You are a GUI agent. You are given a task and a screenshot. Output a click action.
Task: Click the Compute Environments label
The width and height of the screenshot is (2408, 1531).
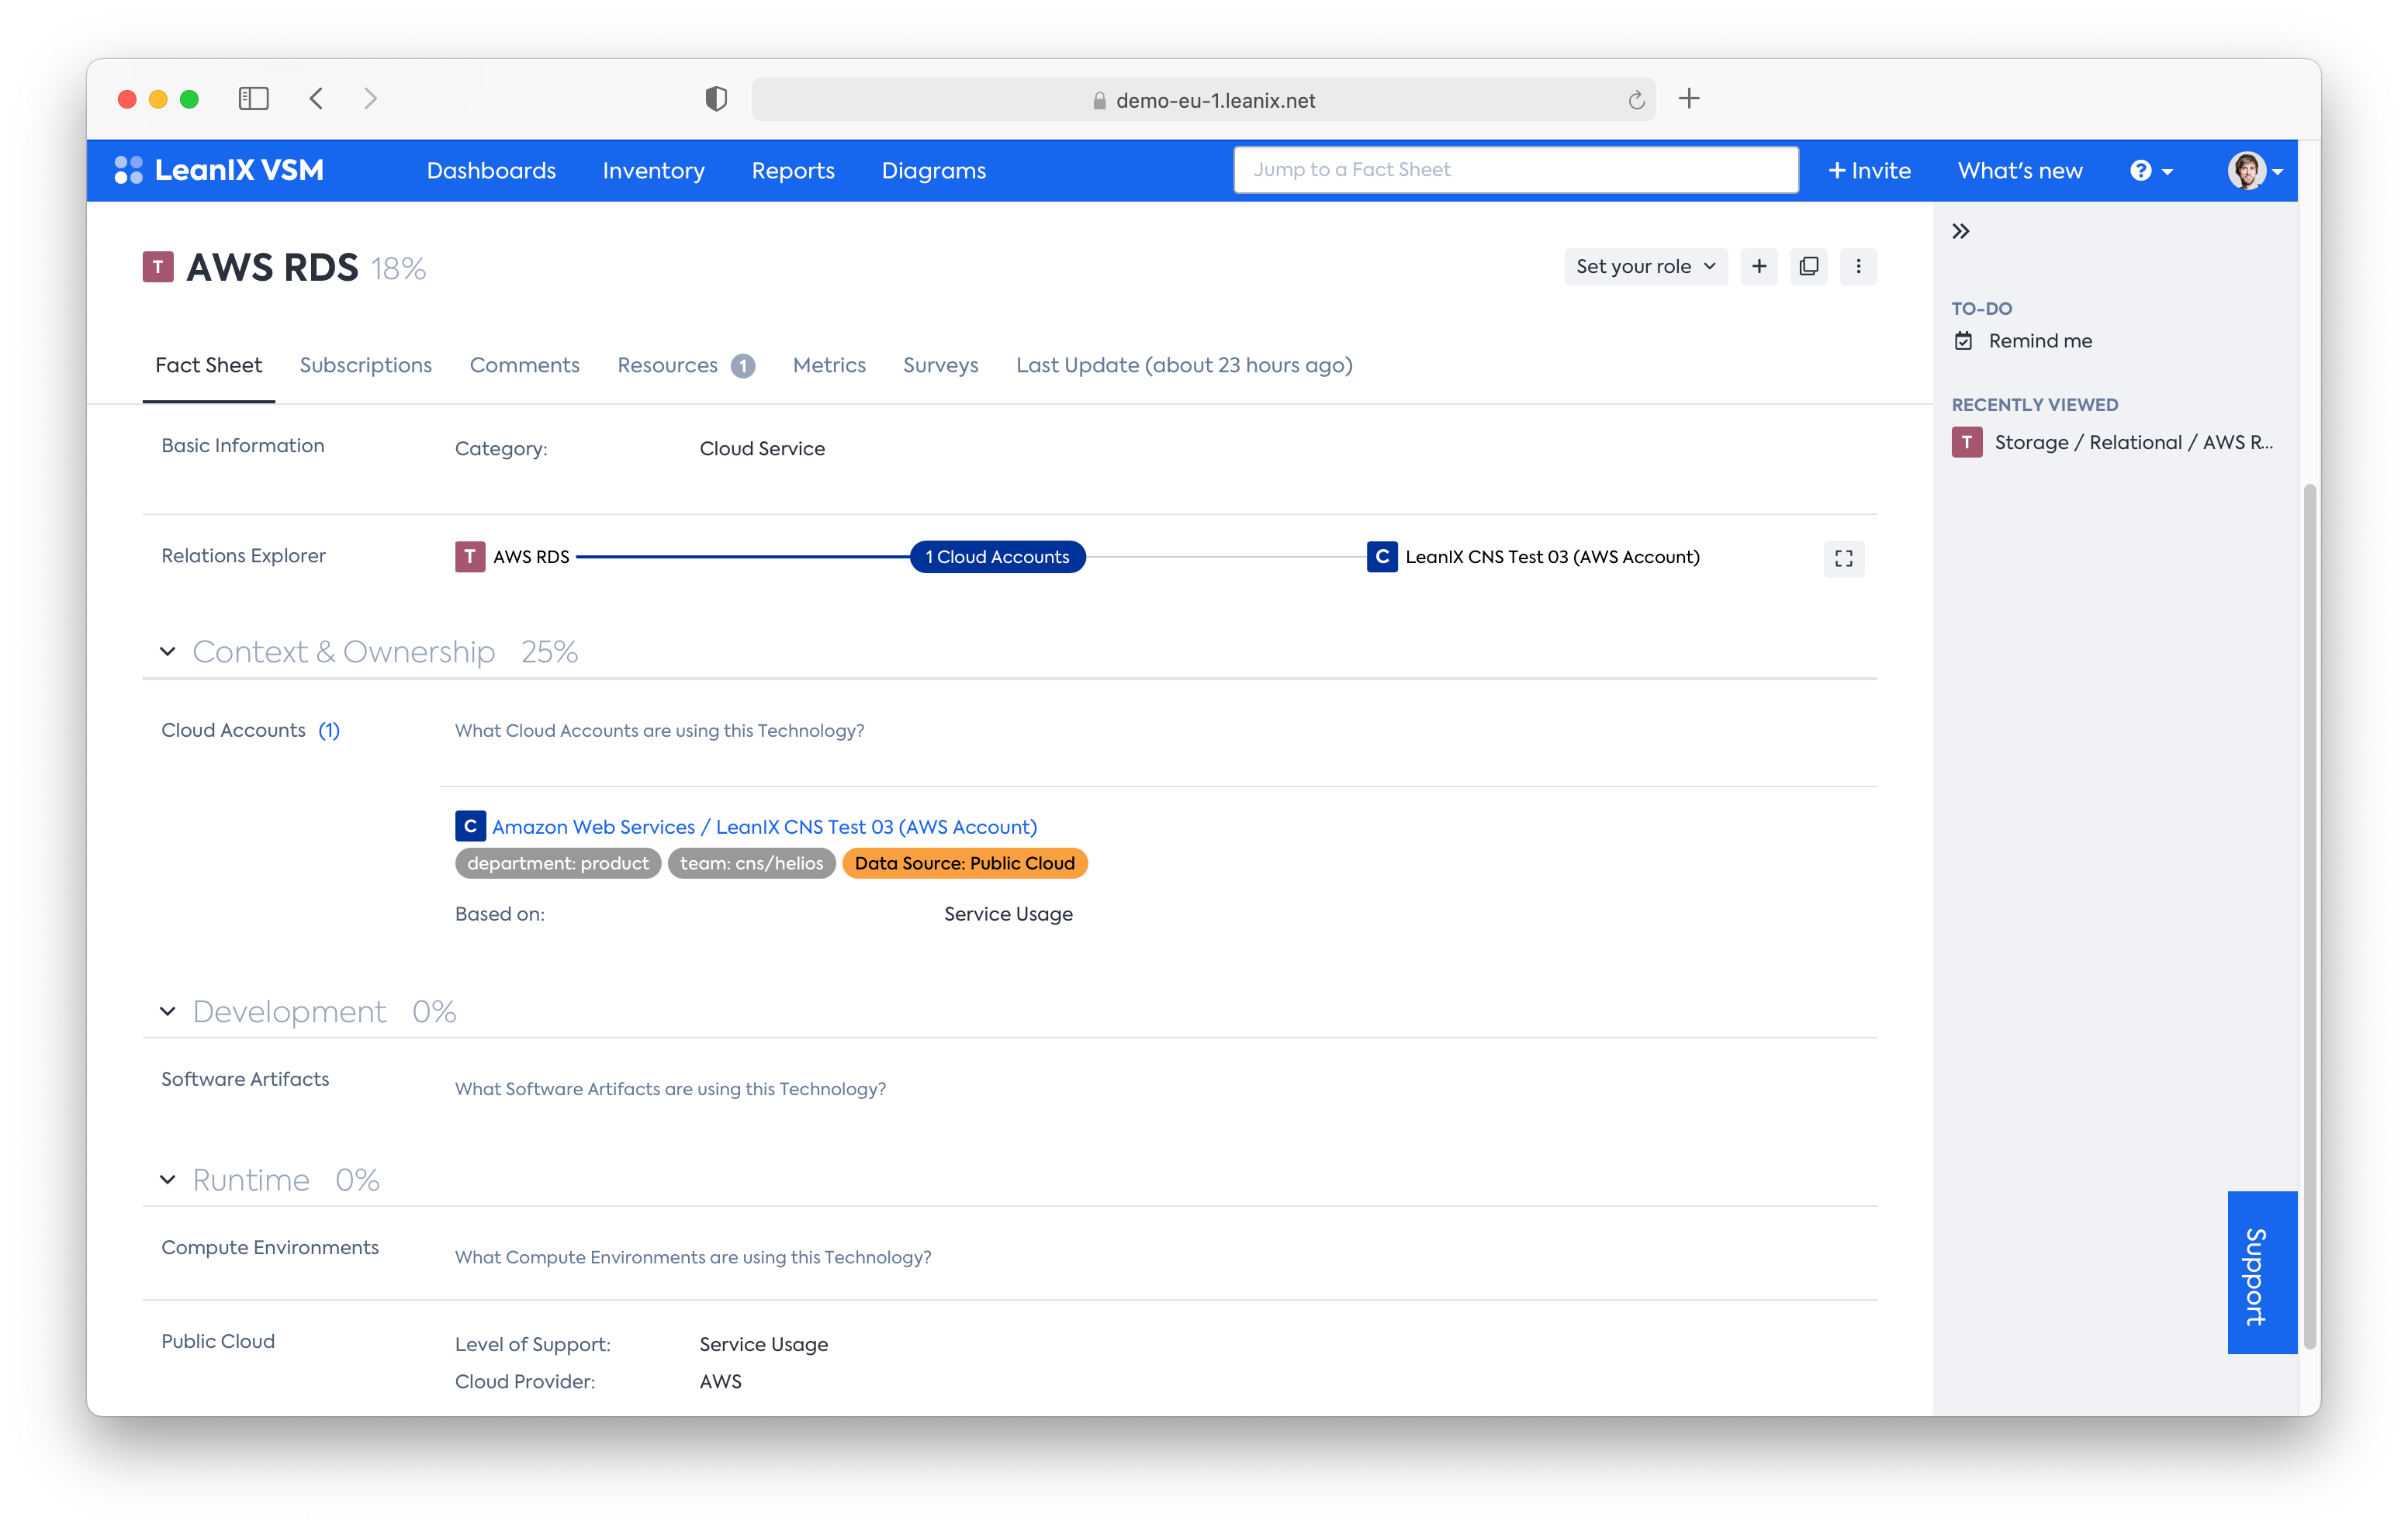click(270, 1247)
